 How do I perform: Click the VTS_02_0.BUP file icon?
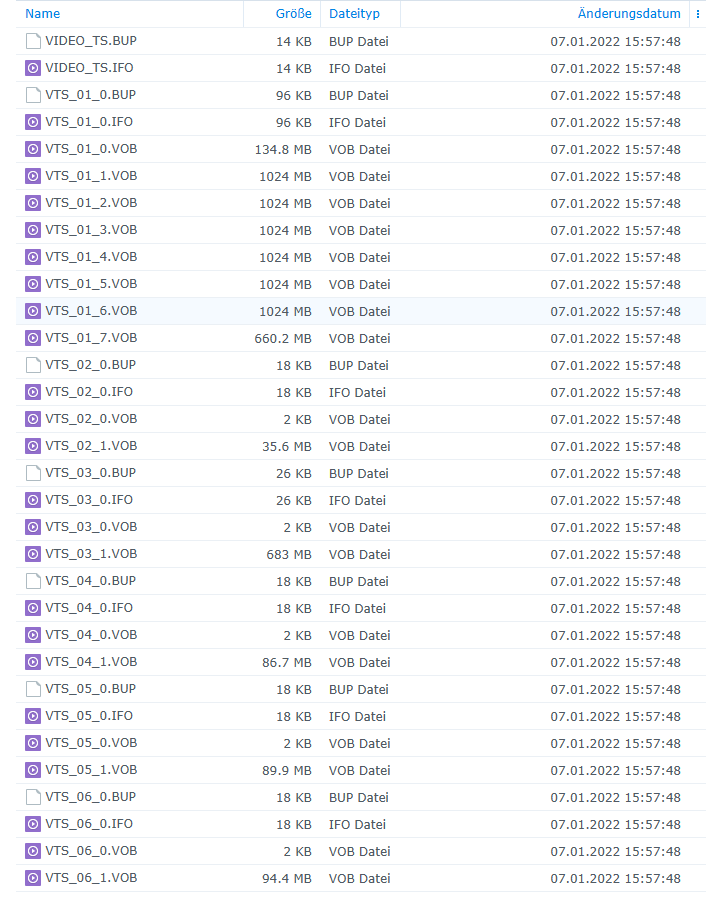pos(33,365)
